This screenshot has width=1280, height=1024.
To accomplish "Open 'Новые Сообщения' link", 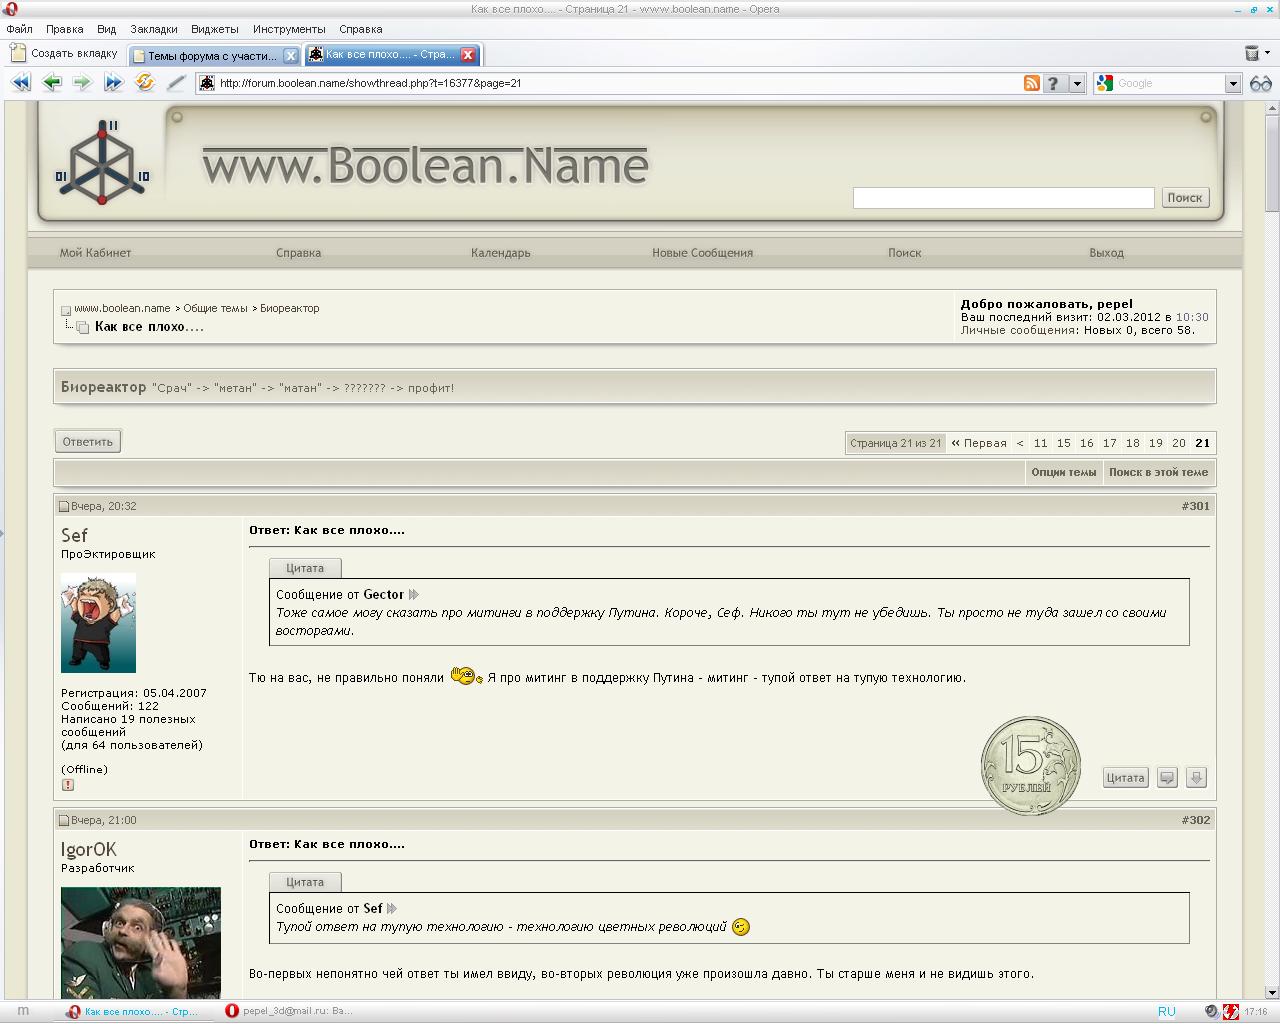I will point(702,253).
